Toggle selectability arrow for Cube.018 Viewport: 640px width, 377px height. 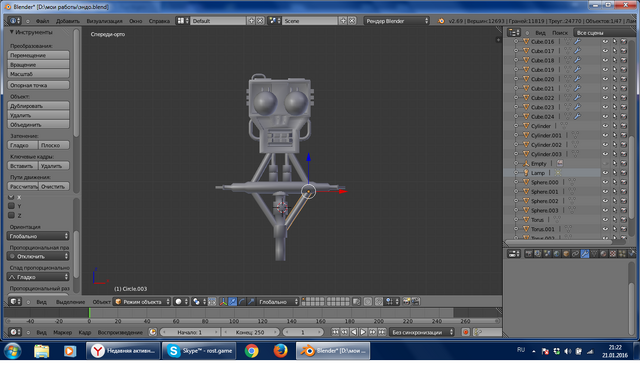point(614,60)
